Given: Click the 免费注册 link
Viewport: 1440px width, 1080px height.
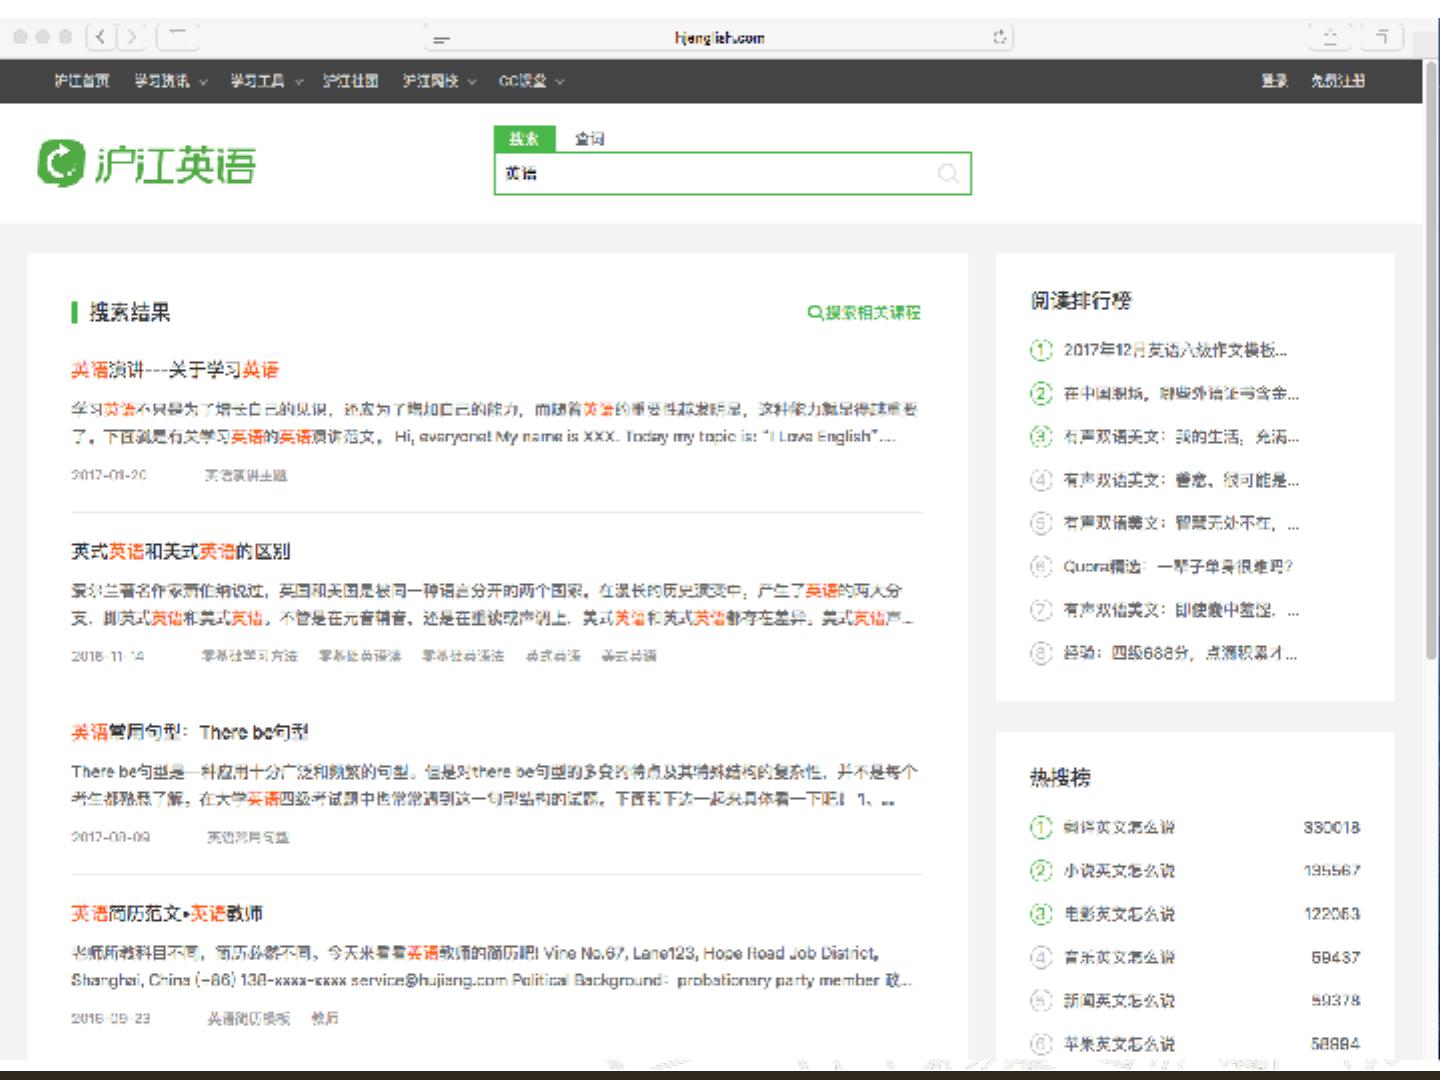Looking at the screenshot, I should 1337,81.
